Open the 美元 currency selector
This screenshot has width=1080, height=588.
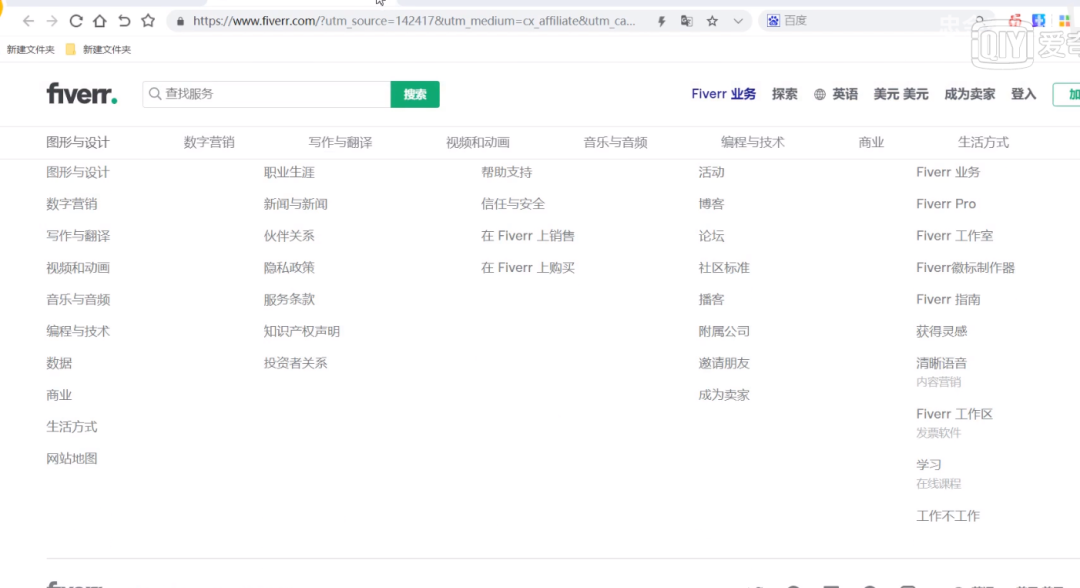coord(900,94)
